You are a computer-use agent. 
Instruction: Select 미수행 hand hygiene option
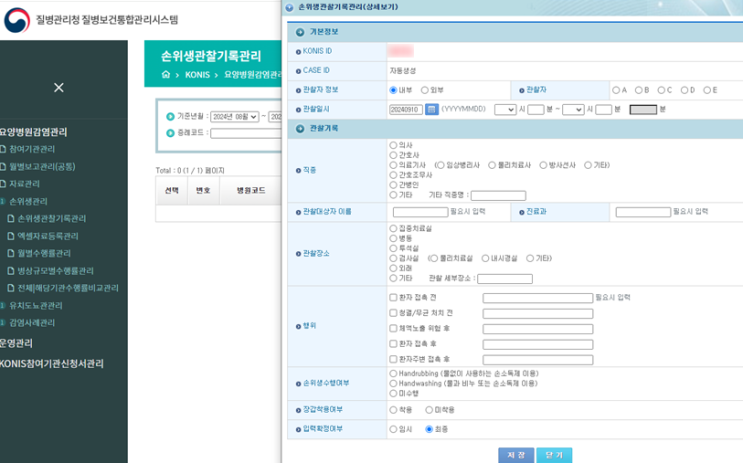pos(393,393)
